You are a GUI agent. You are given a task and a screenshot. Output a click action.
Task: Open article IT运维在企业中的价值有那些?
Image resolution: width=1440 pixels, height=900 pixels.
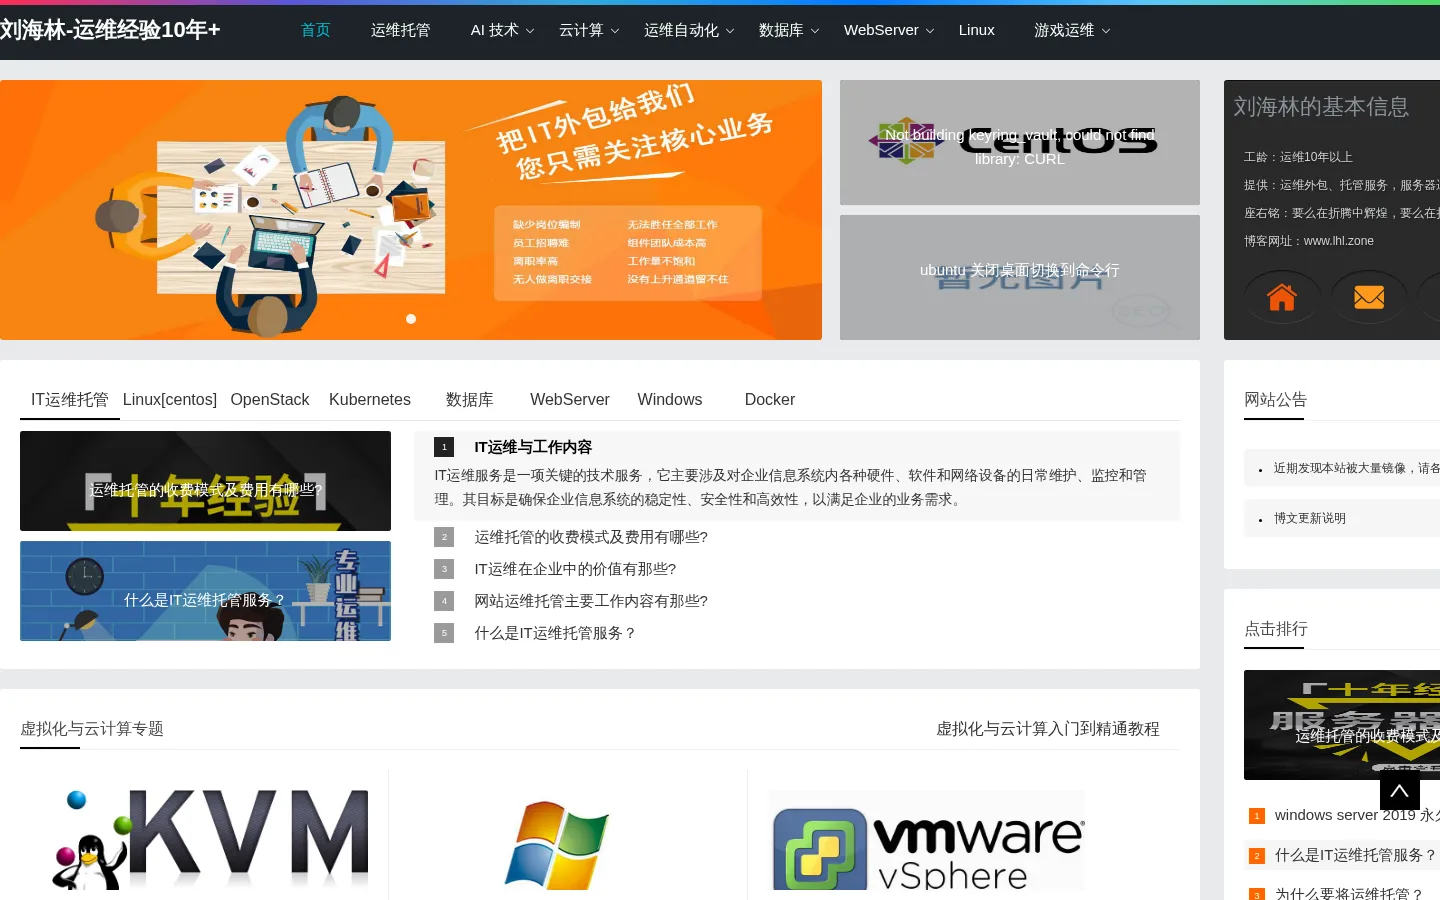pyautogui.click(x=575, y=569)
